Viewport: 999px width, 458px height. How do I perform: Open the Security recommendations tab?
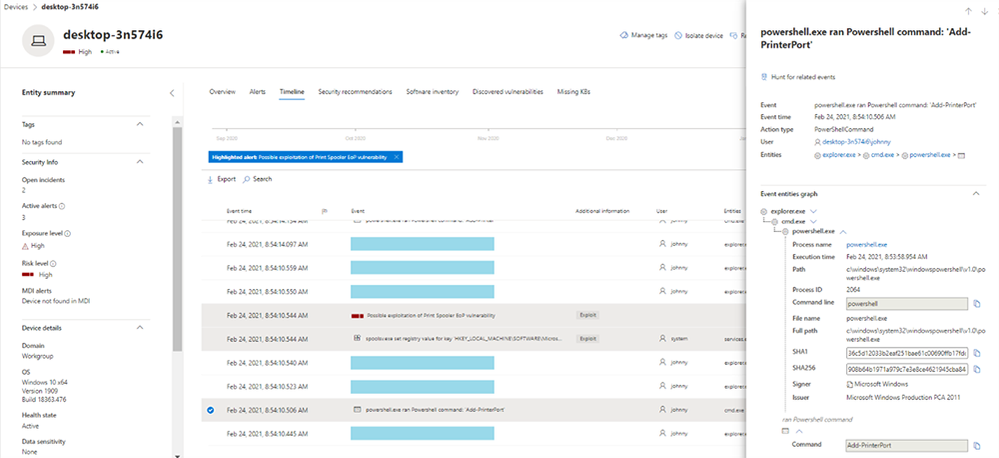click(x=355, y=92)
